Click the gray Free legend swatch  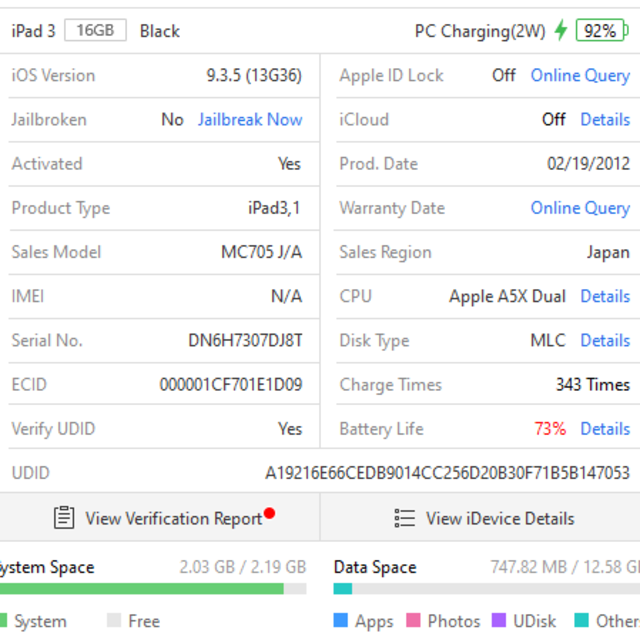coord(114,620)
